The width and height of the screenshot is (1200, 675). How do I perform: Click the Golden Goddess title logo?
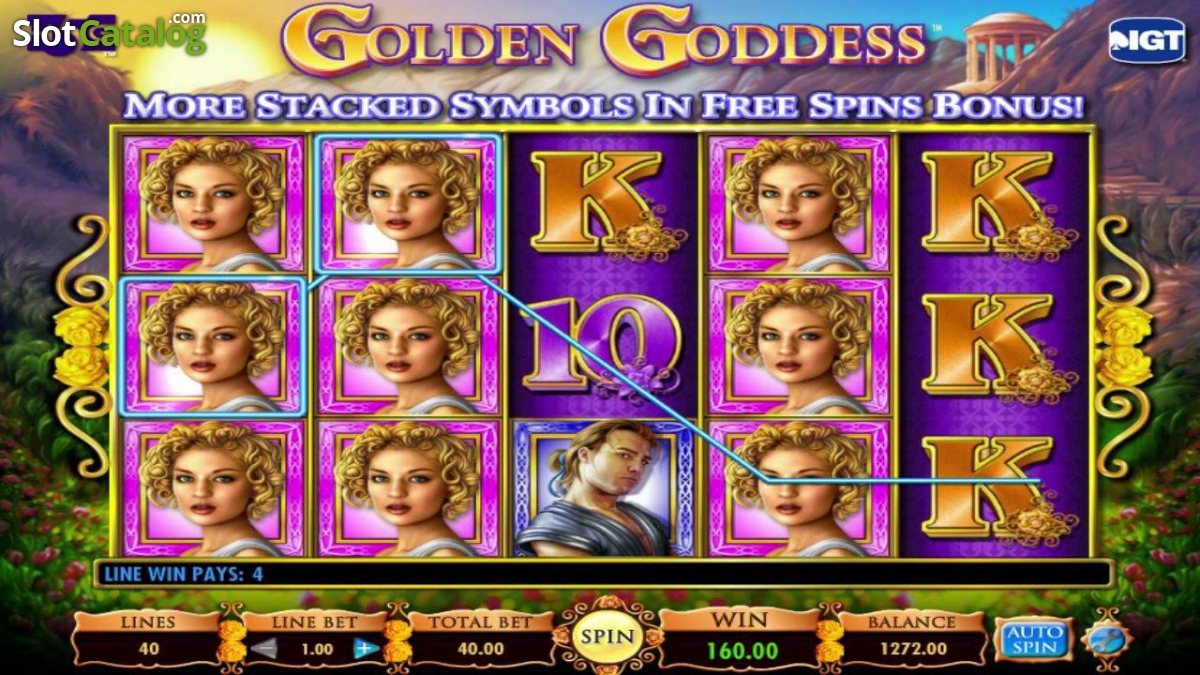[x=603, y=40]
